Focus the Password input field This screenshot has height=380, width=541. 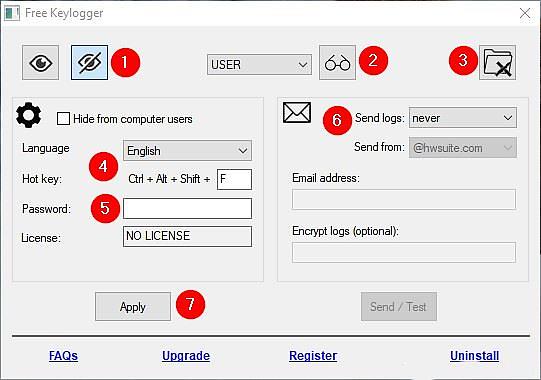pos(187,208)
